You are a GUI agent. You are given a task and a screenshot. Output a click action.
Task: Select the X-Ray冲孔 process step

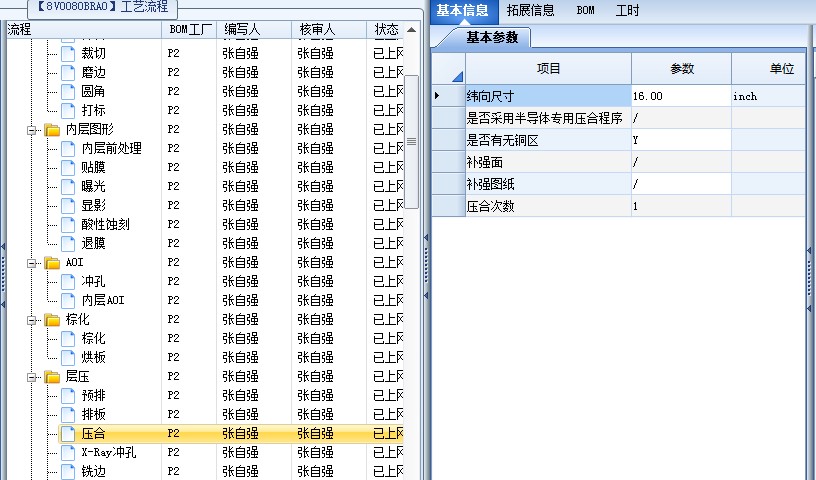pos(109,452)
